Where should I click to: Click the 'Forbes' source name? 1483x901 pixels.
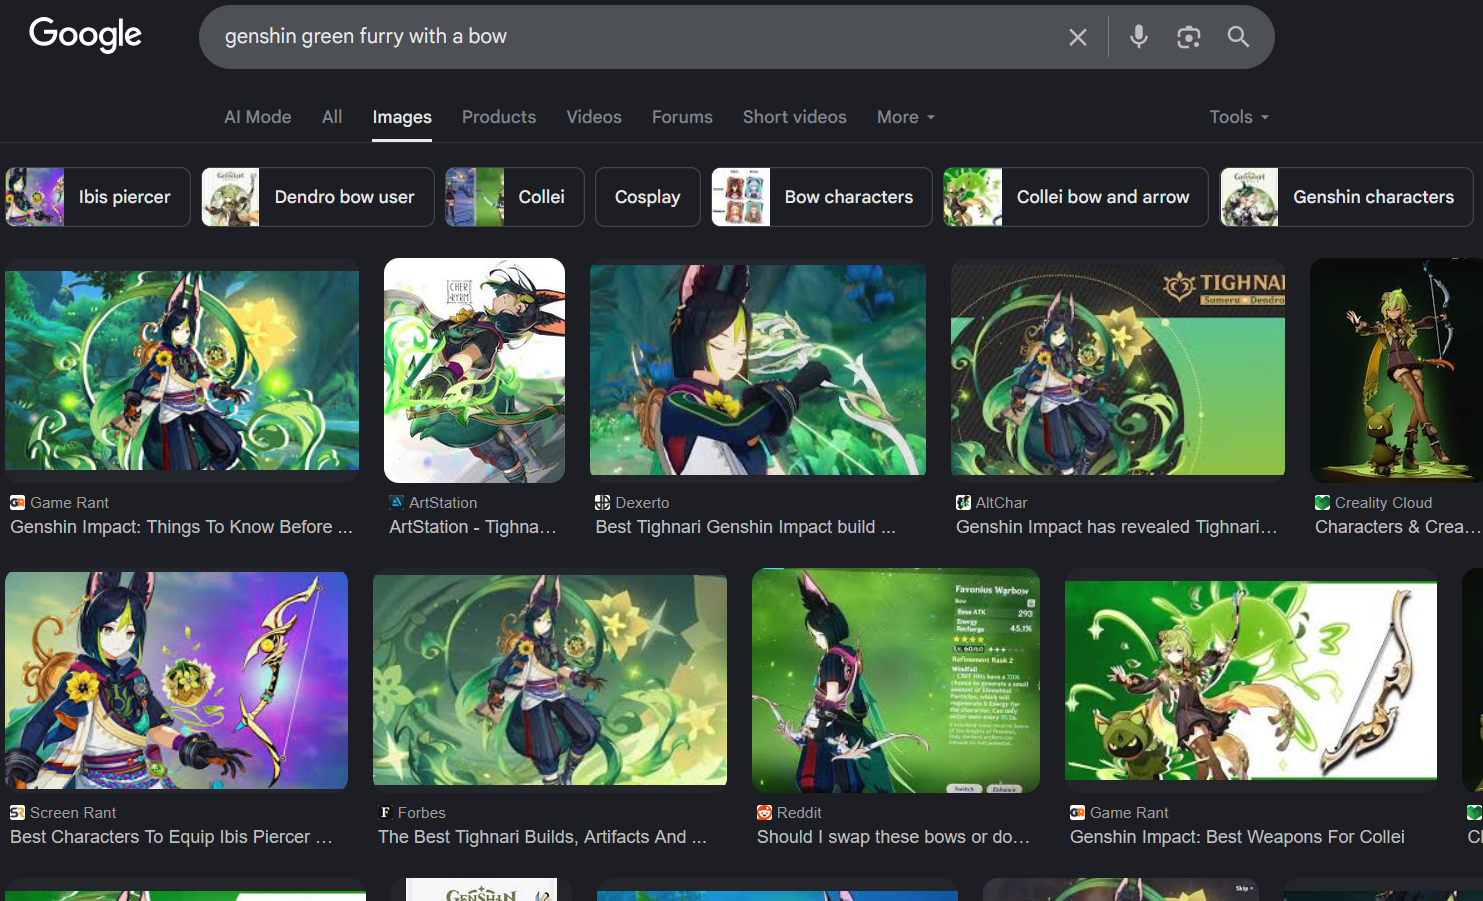coord(421,813)
